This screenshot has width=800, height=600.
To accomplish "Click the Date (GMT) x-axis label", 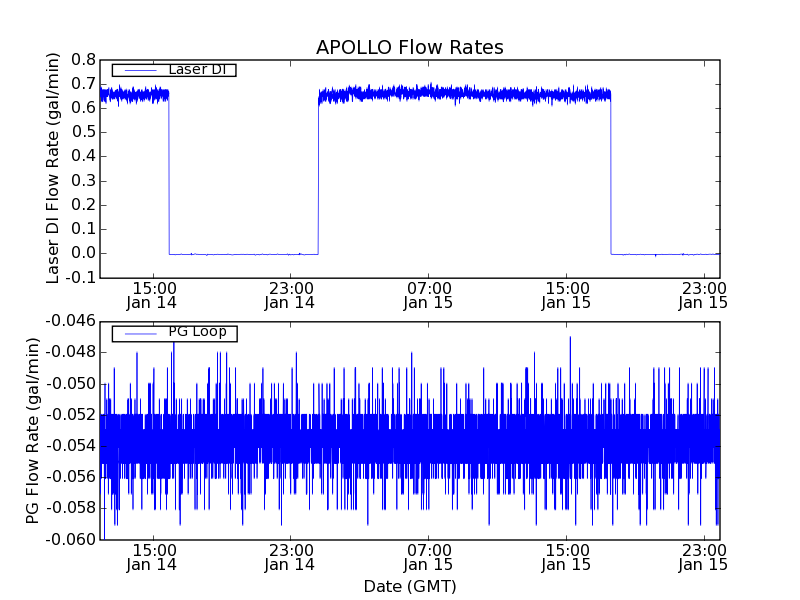I will [409, 586].
